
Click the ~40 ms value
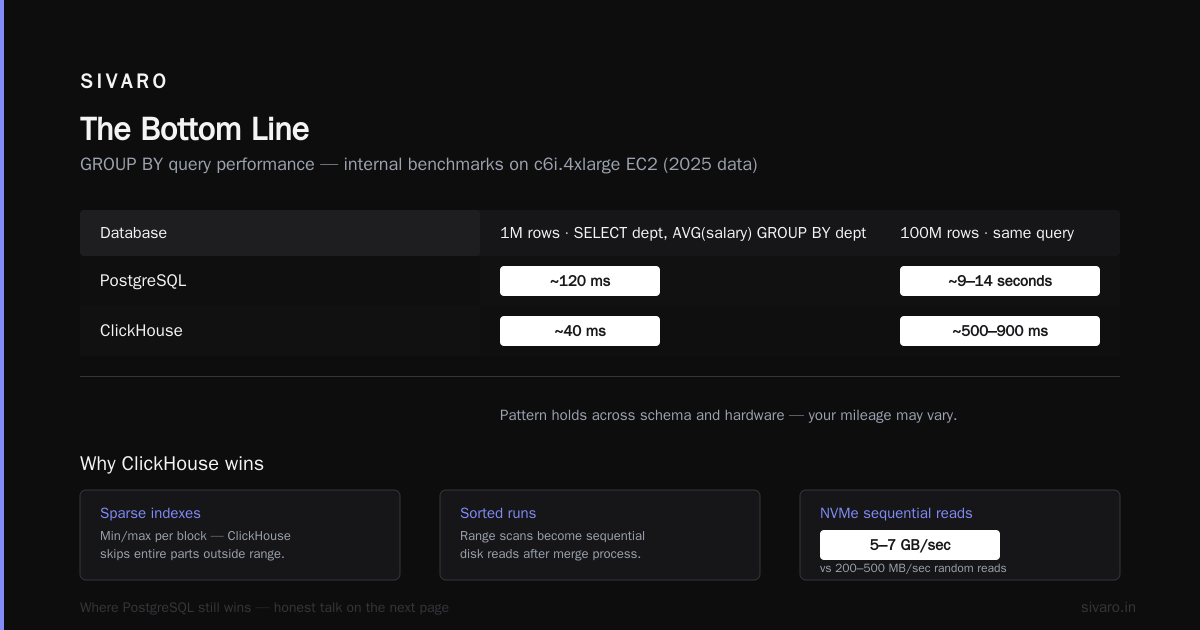(580, 331)
